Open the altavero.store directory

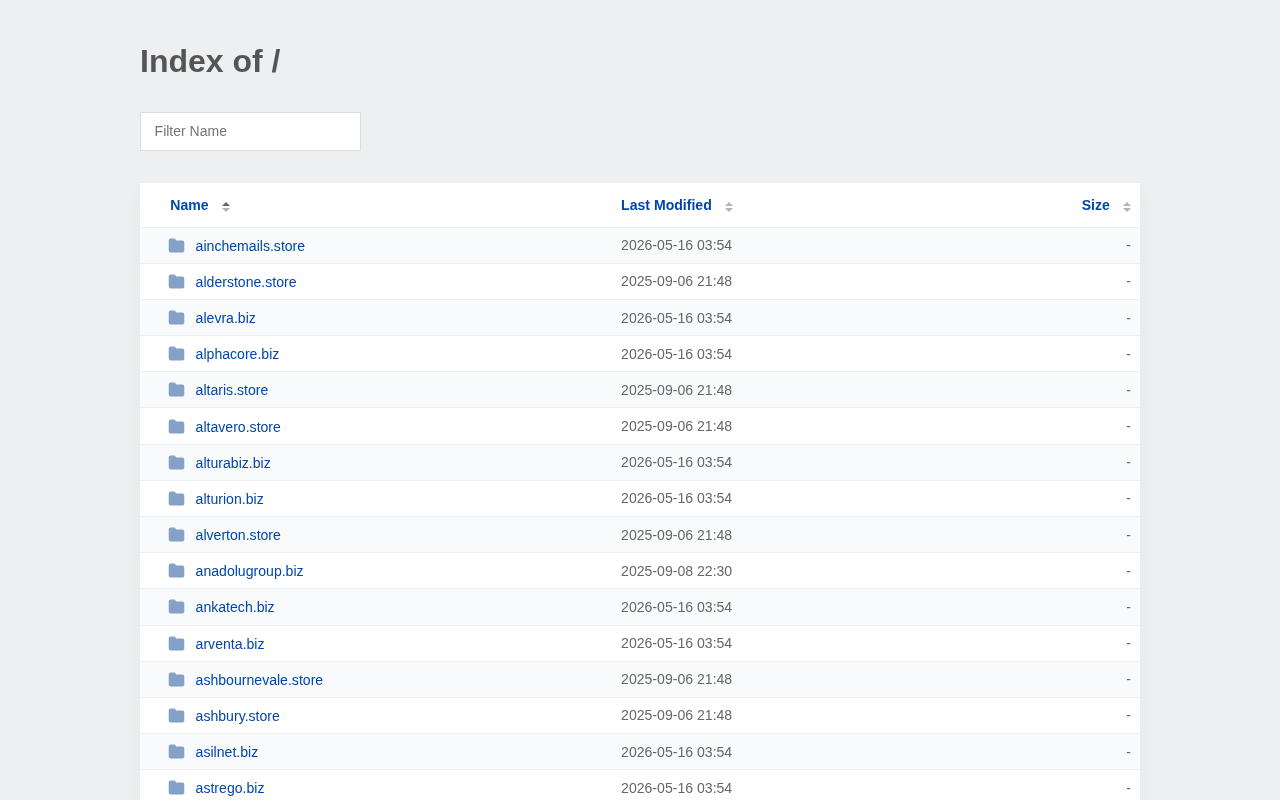point(238,427)
